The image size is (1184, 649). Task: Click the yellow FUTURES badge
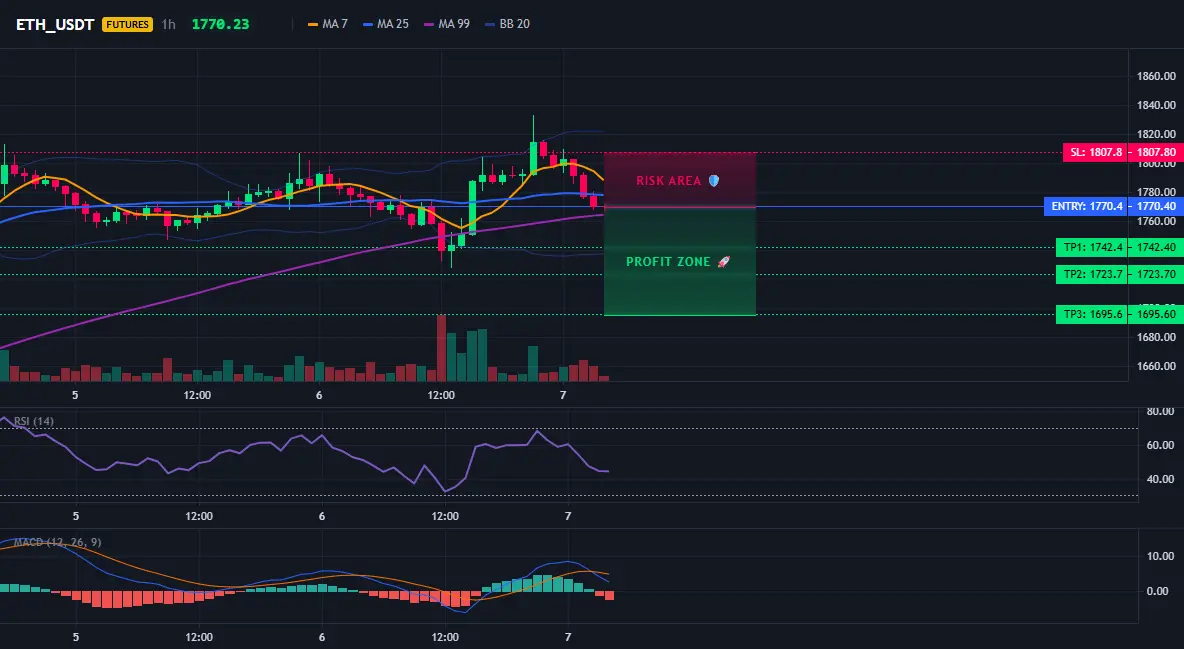(x=128, y=24)
